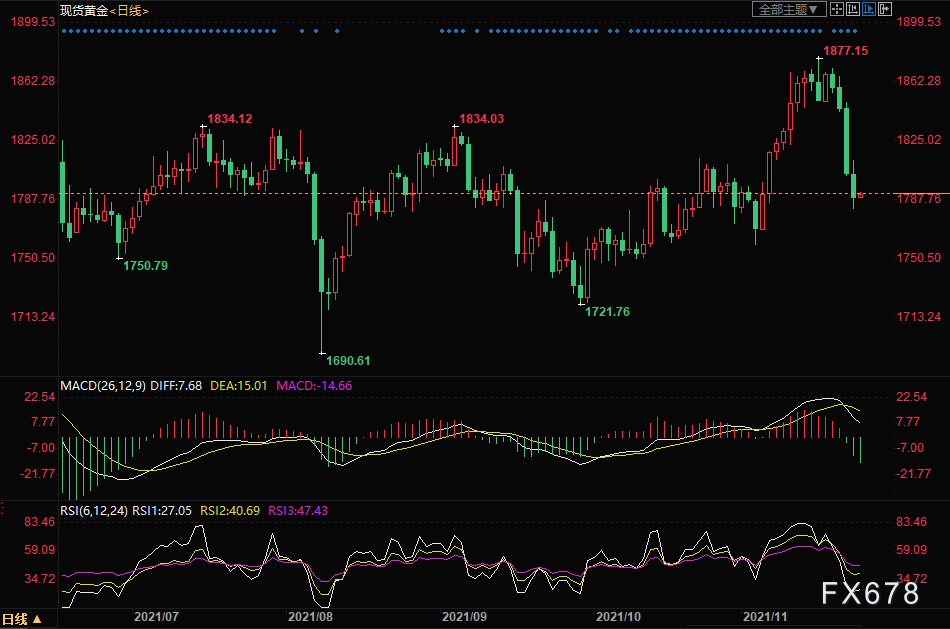Screen dimensions: 950x629
Task: Click the left MACD axis 22.54 label
Action: [39, 397]
